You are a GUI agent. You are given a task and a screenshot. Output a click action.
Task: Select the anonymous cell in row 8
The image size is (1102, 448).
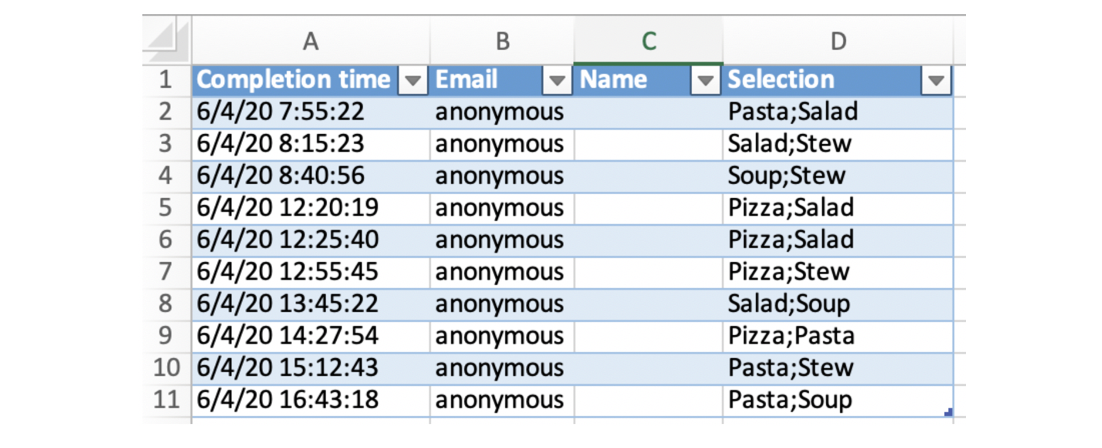pyautogui.click(x=502, y=304)
